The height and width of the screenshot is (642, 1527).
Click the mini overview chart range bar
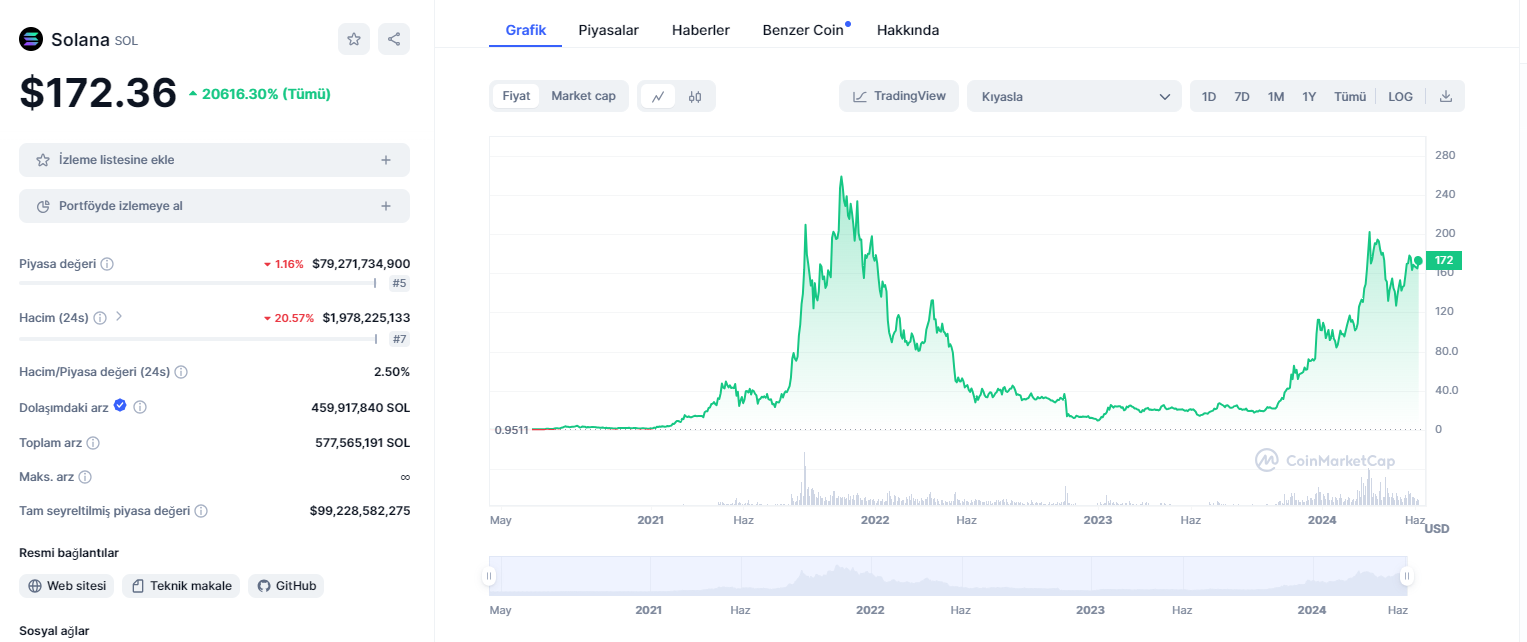coord(948,576)
